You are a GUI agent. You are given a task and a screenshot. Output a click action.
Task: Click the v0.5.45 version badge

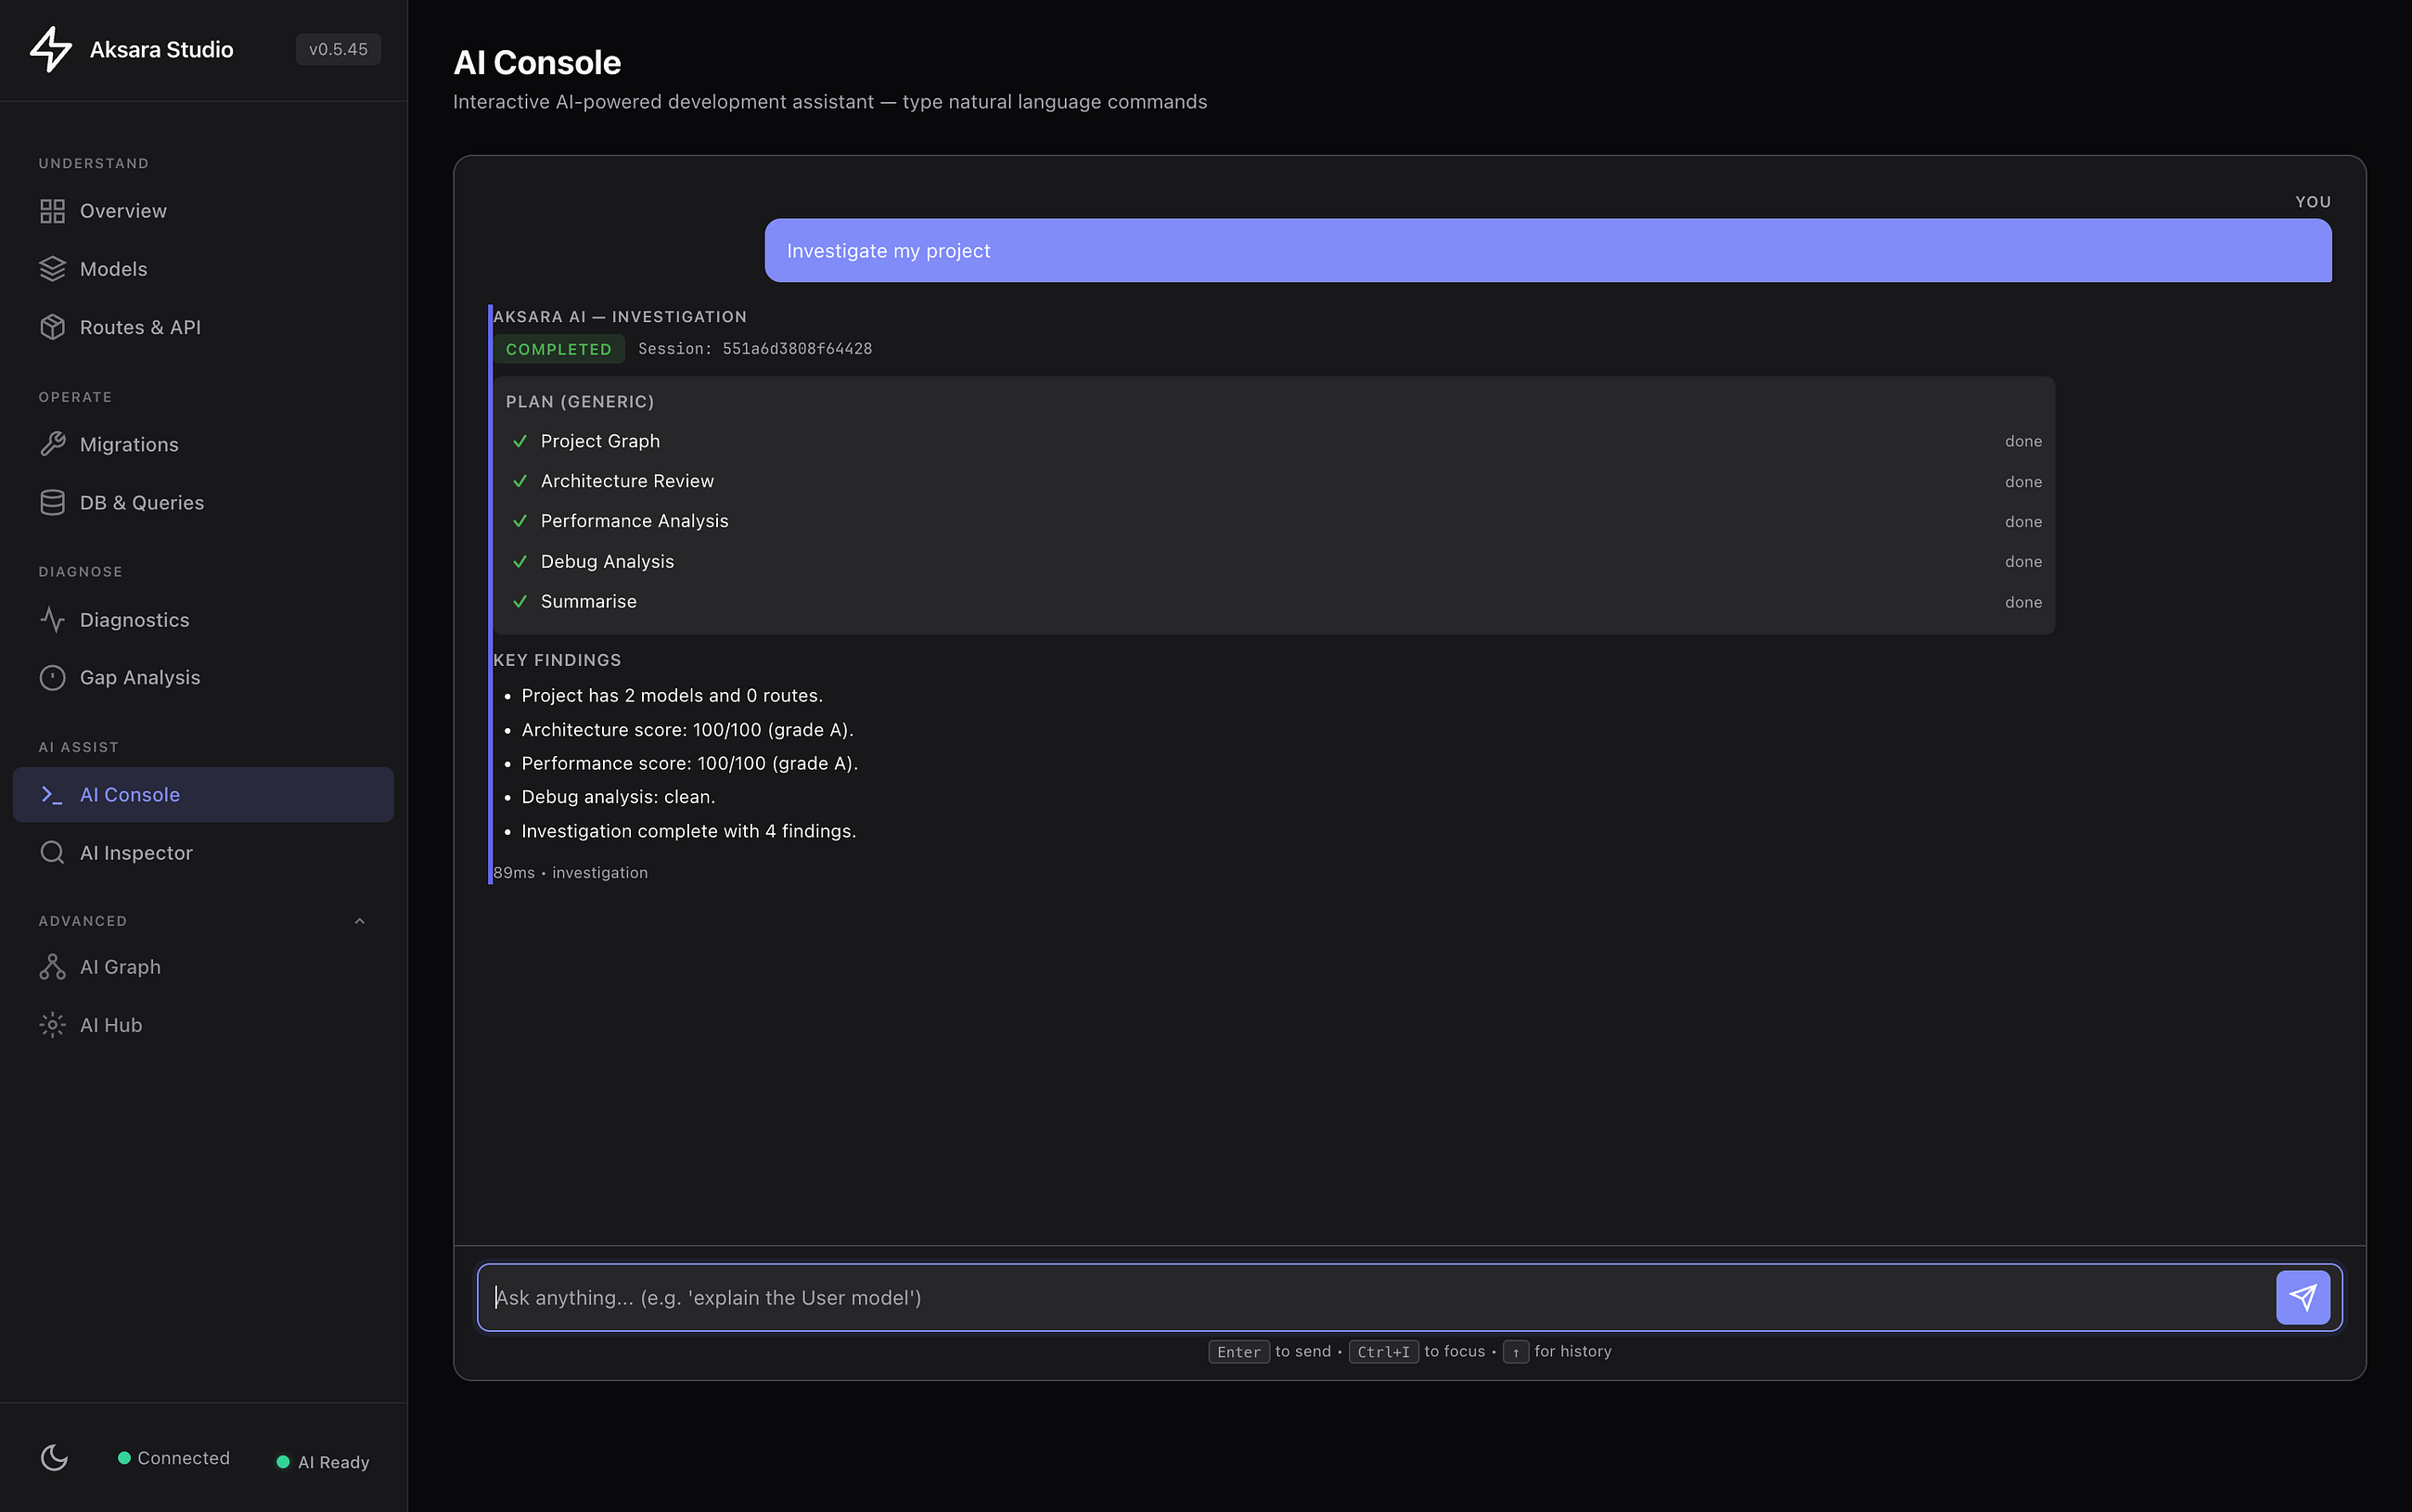click(x=338, y=49)
